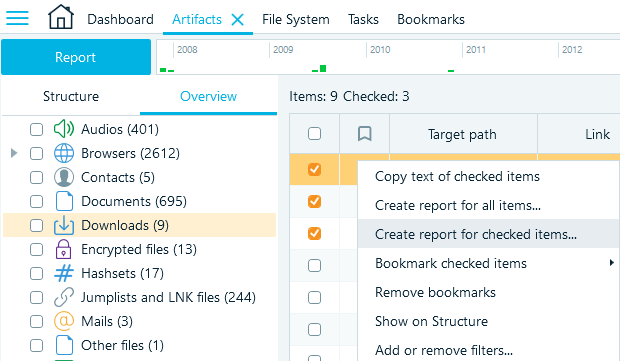
Task: Select Browsers (2612) label
Action: [130, 153]
